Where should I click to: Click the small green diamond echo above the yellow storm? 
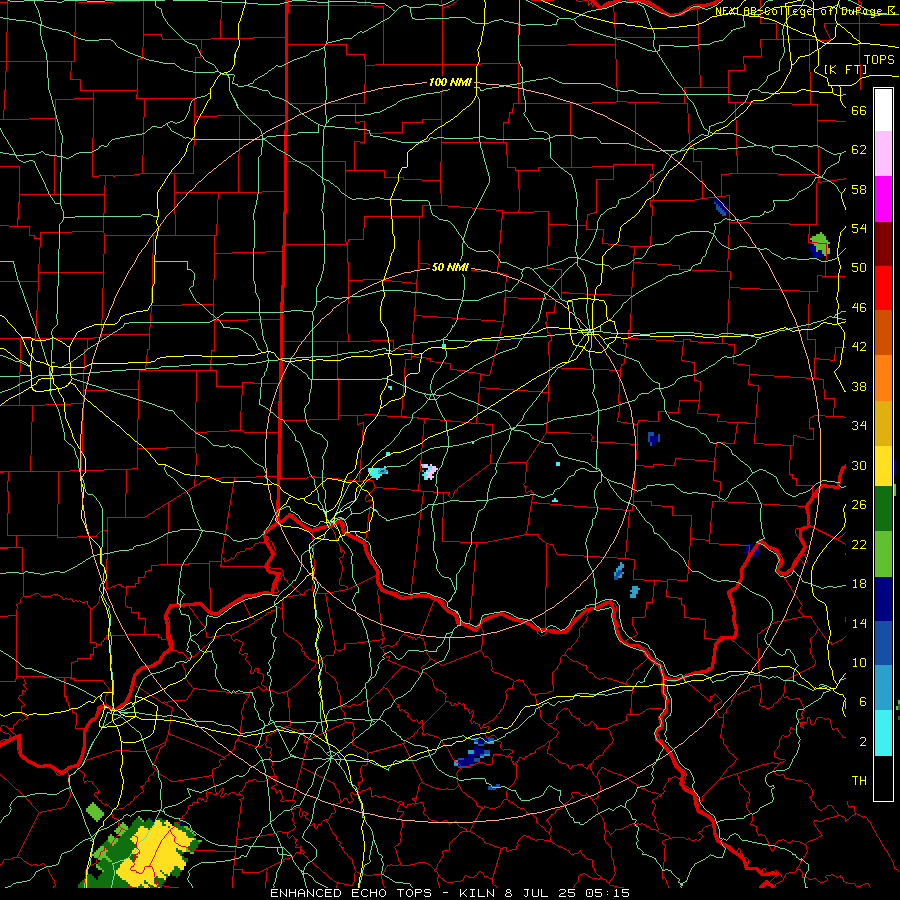[94, 812]
